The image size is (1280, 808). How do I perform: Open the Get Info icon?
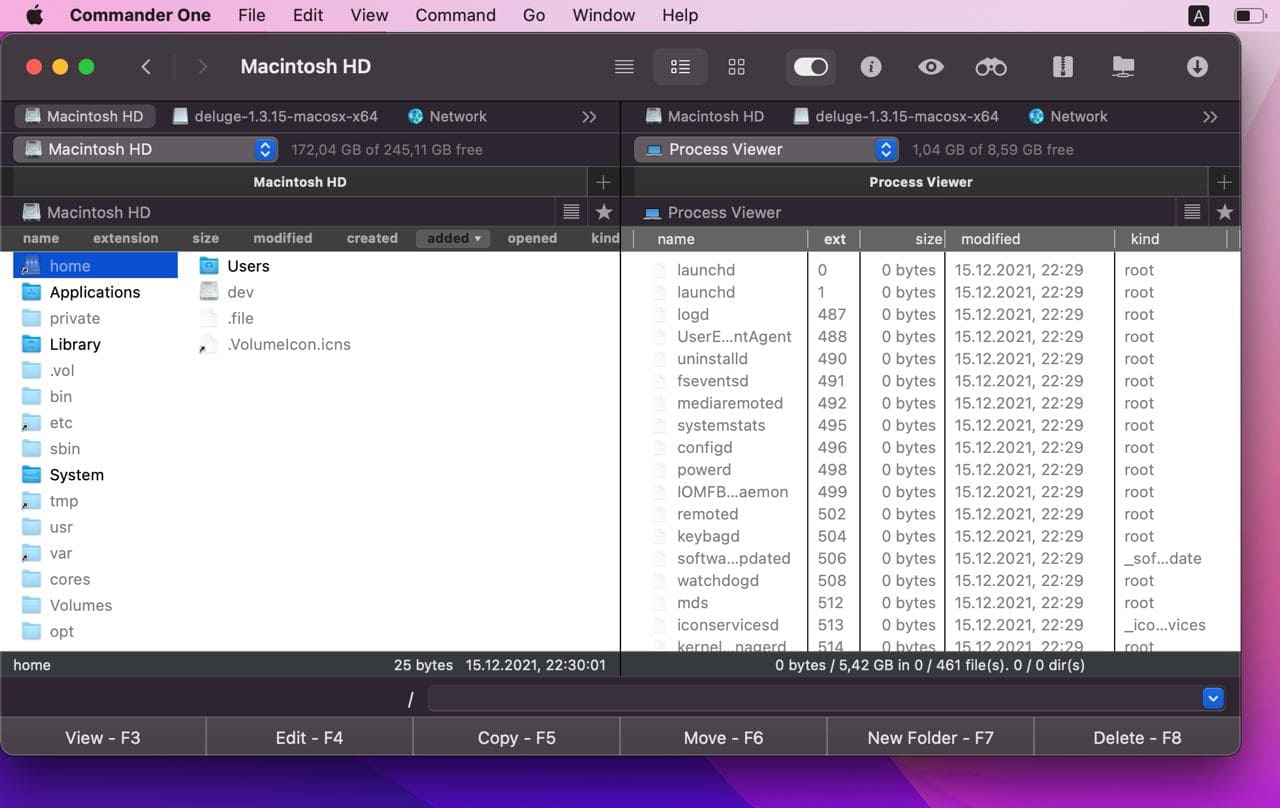click(871, 67)
